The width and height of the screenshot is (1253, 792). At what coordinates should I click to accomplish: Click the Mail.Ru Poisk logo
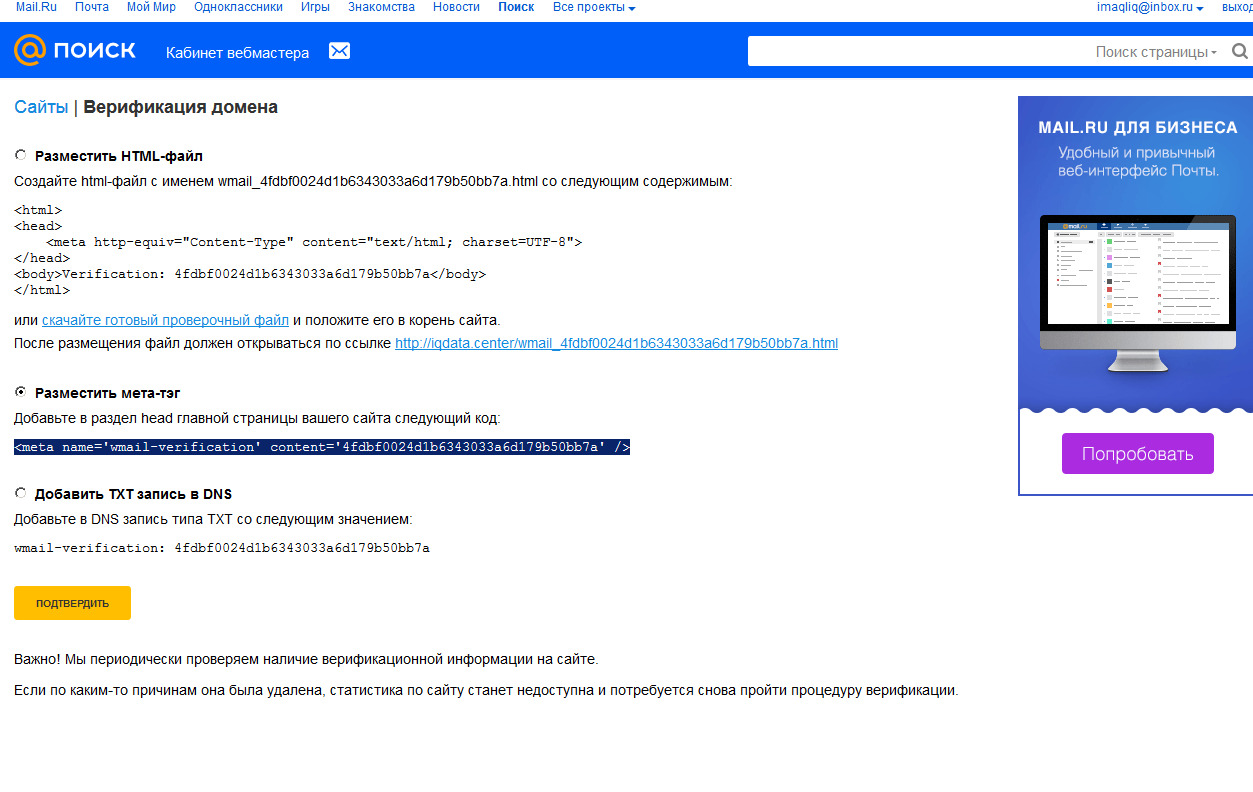[75, 50]
